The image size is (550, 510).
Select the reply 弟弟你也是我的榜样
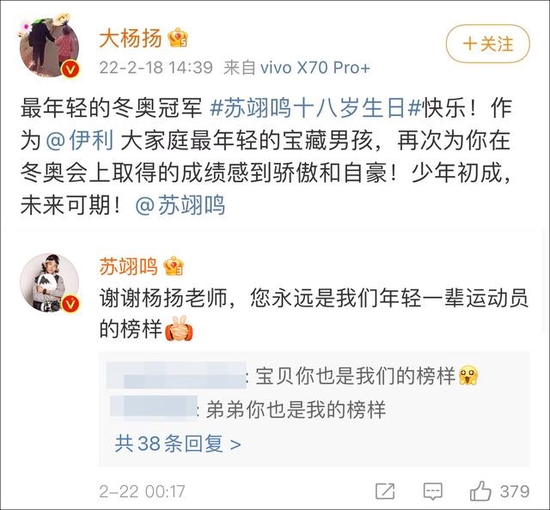(x=296, y=409)
